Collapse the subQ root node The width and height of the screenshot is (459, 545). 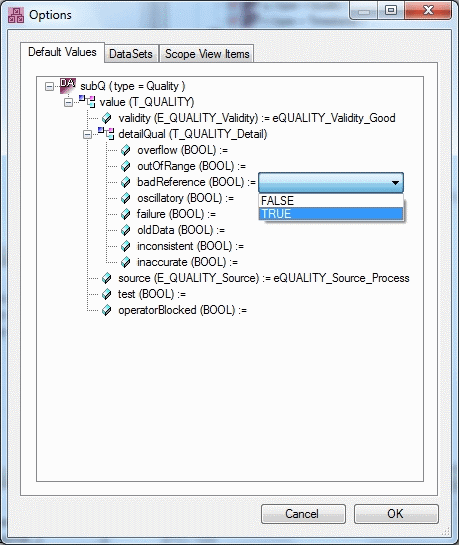coord(49,86)
